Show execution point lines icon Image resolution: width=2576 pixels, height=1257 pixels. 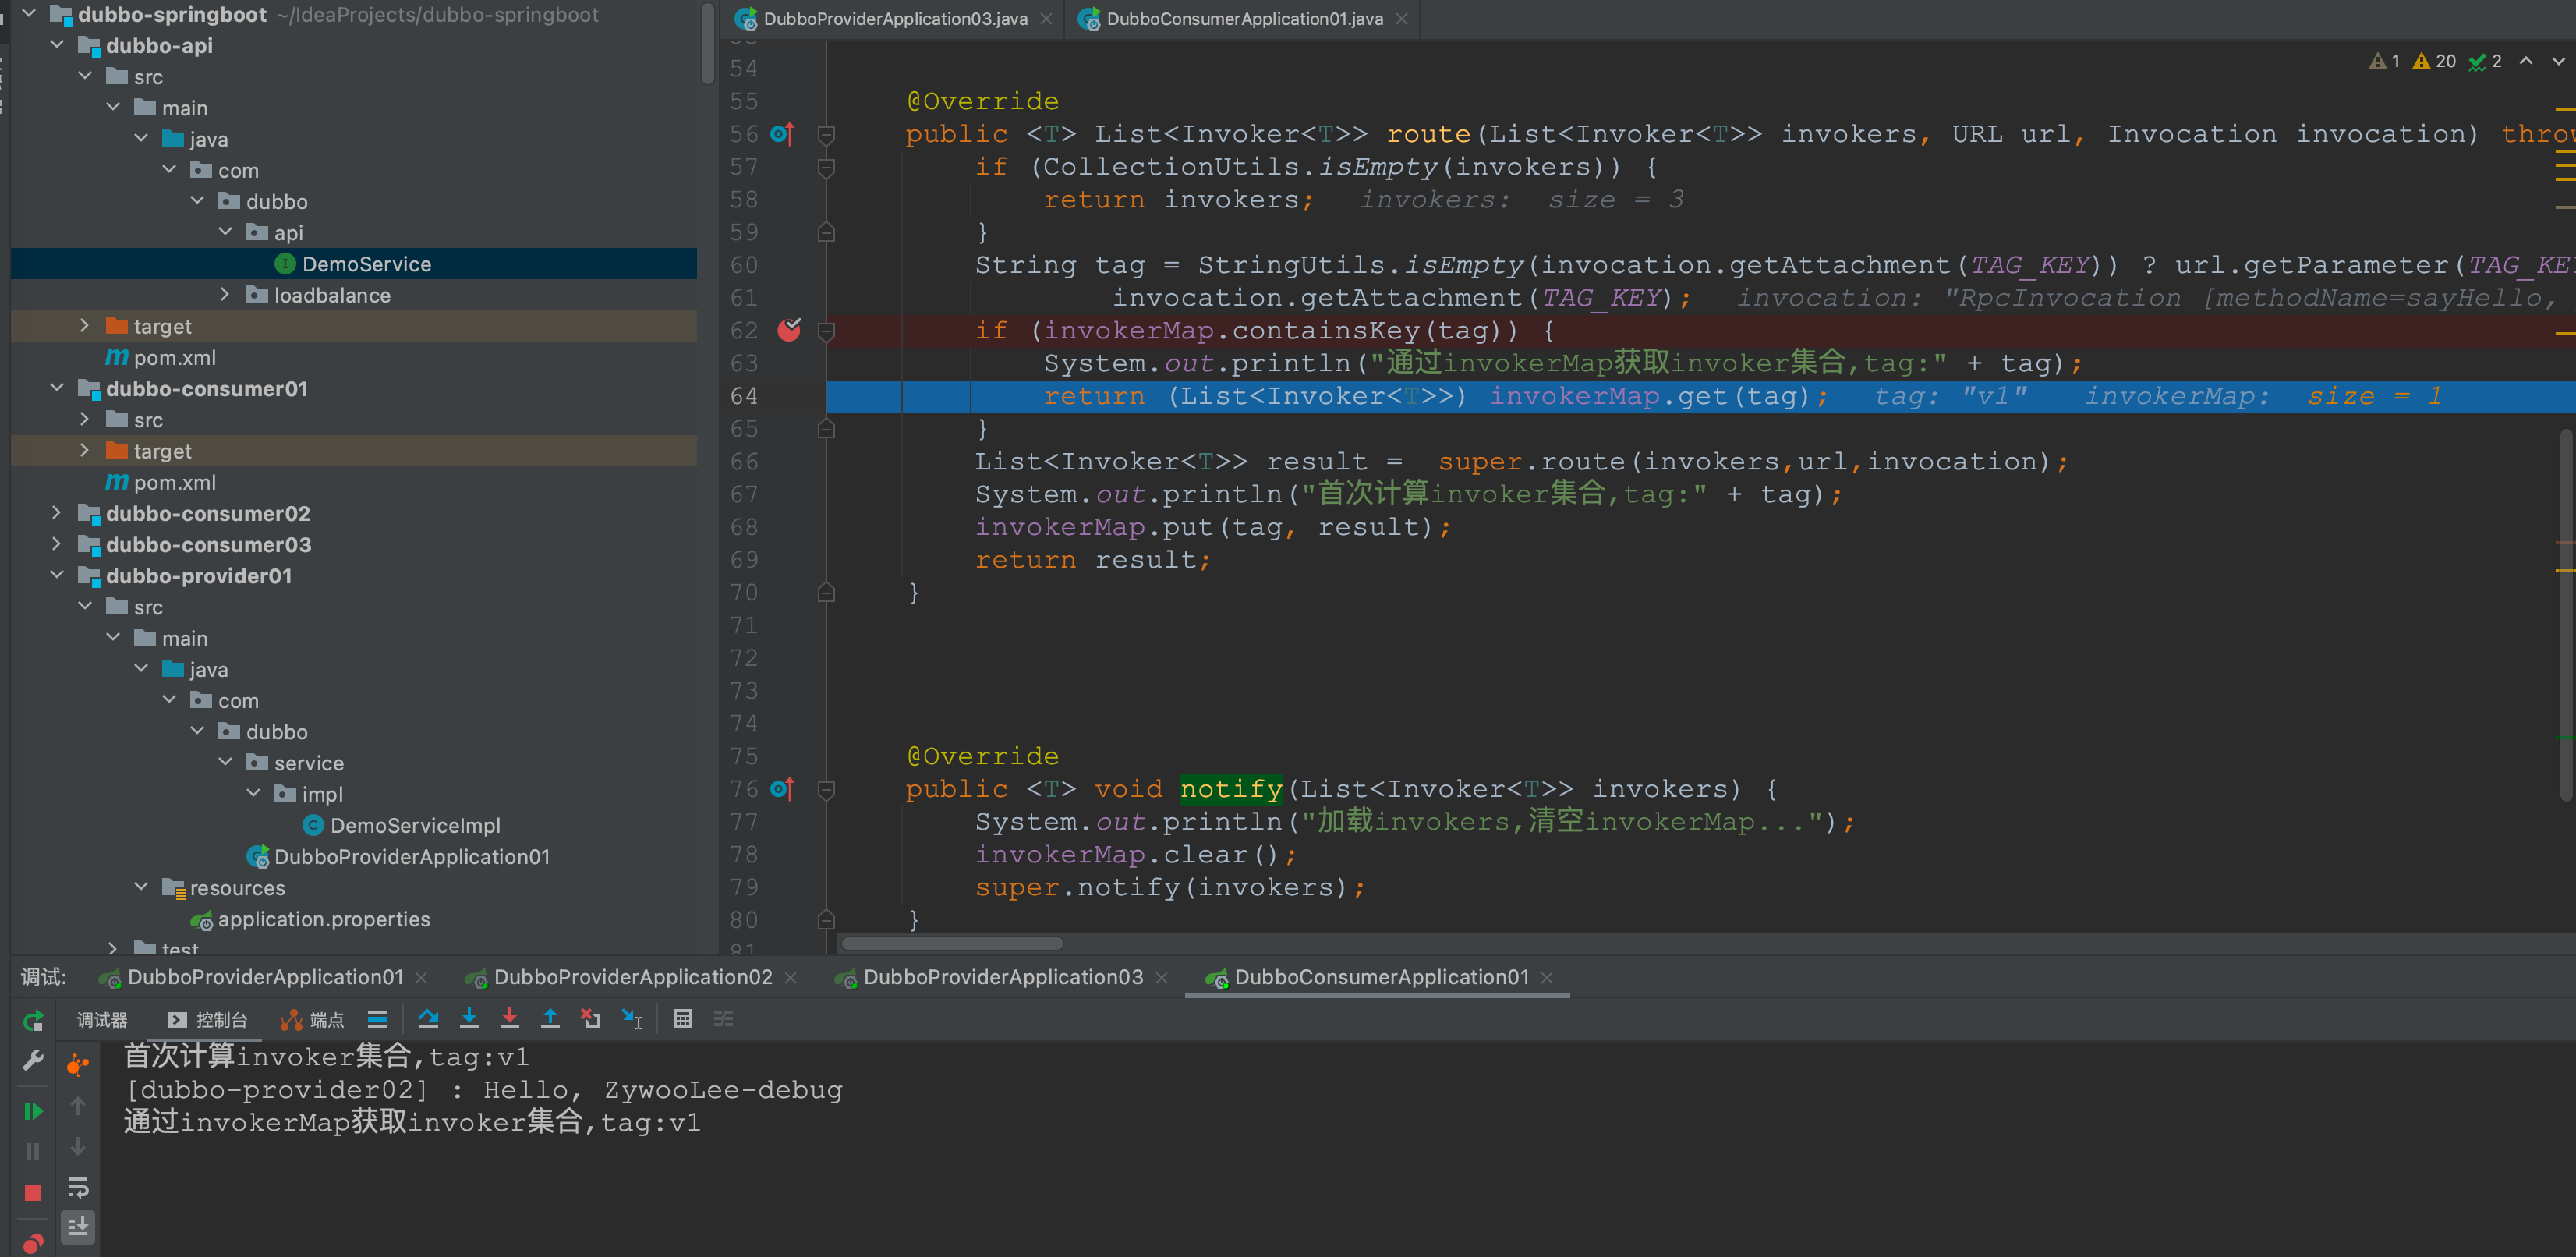[x=377, y=1019]
